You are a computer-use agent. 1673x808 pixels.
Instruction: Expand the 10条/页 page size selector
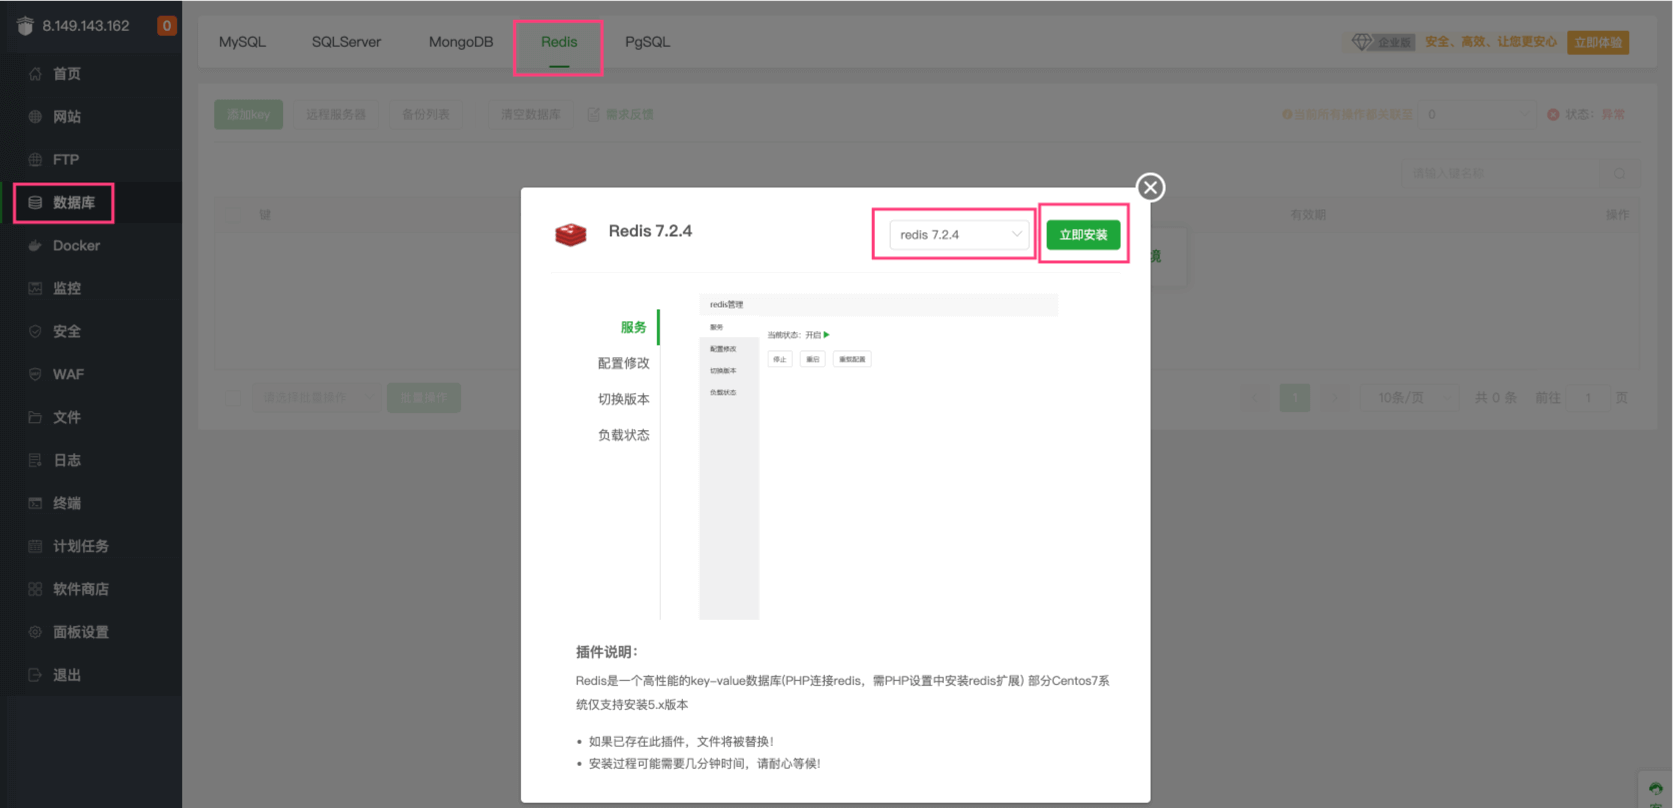(1409, 398)
